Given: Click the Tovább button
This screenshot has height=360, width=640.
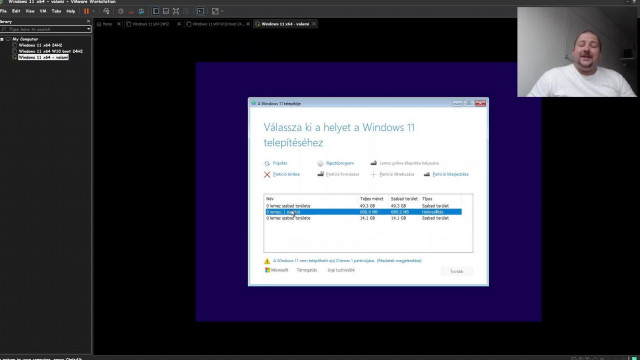Looking at the screenshot, I should (456, 271).
